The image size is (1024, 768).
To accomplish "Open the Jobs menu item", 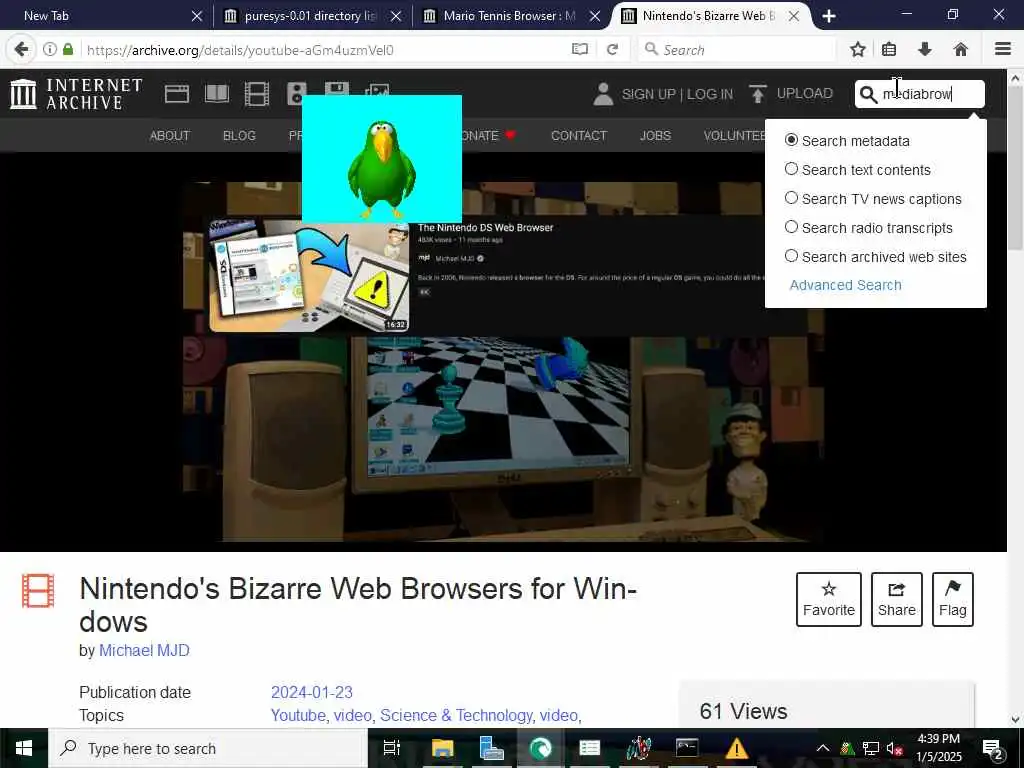I will 655,135.
